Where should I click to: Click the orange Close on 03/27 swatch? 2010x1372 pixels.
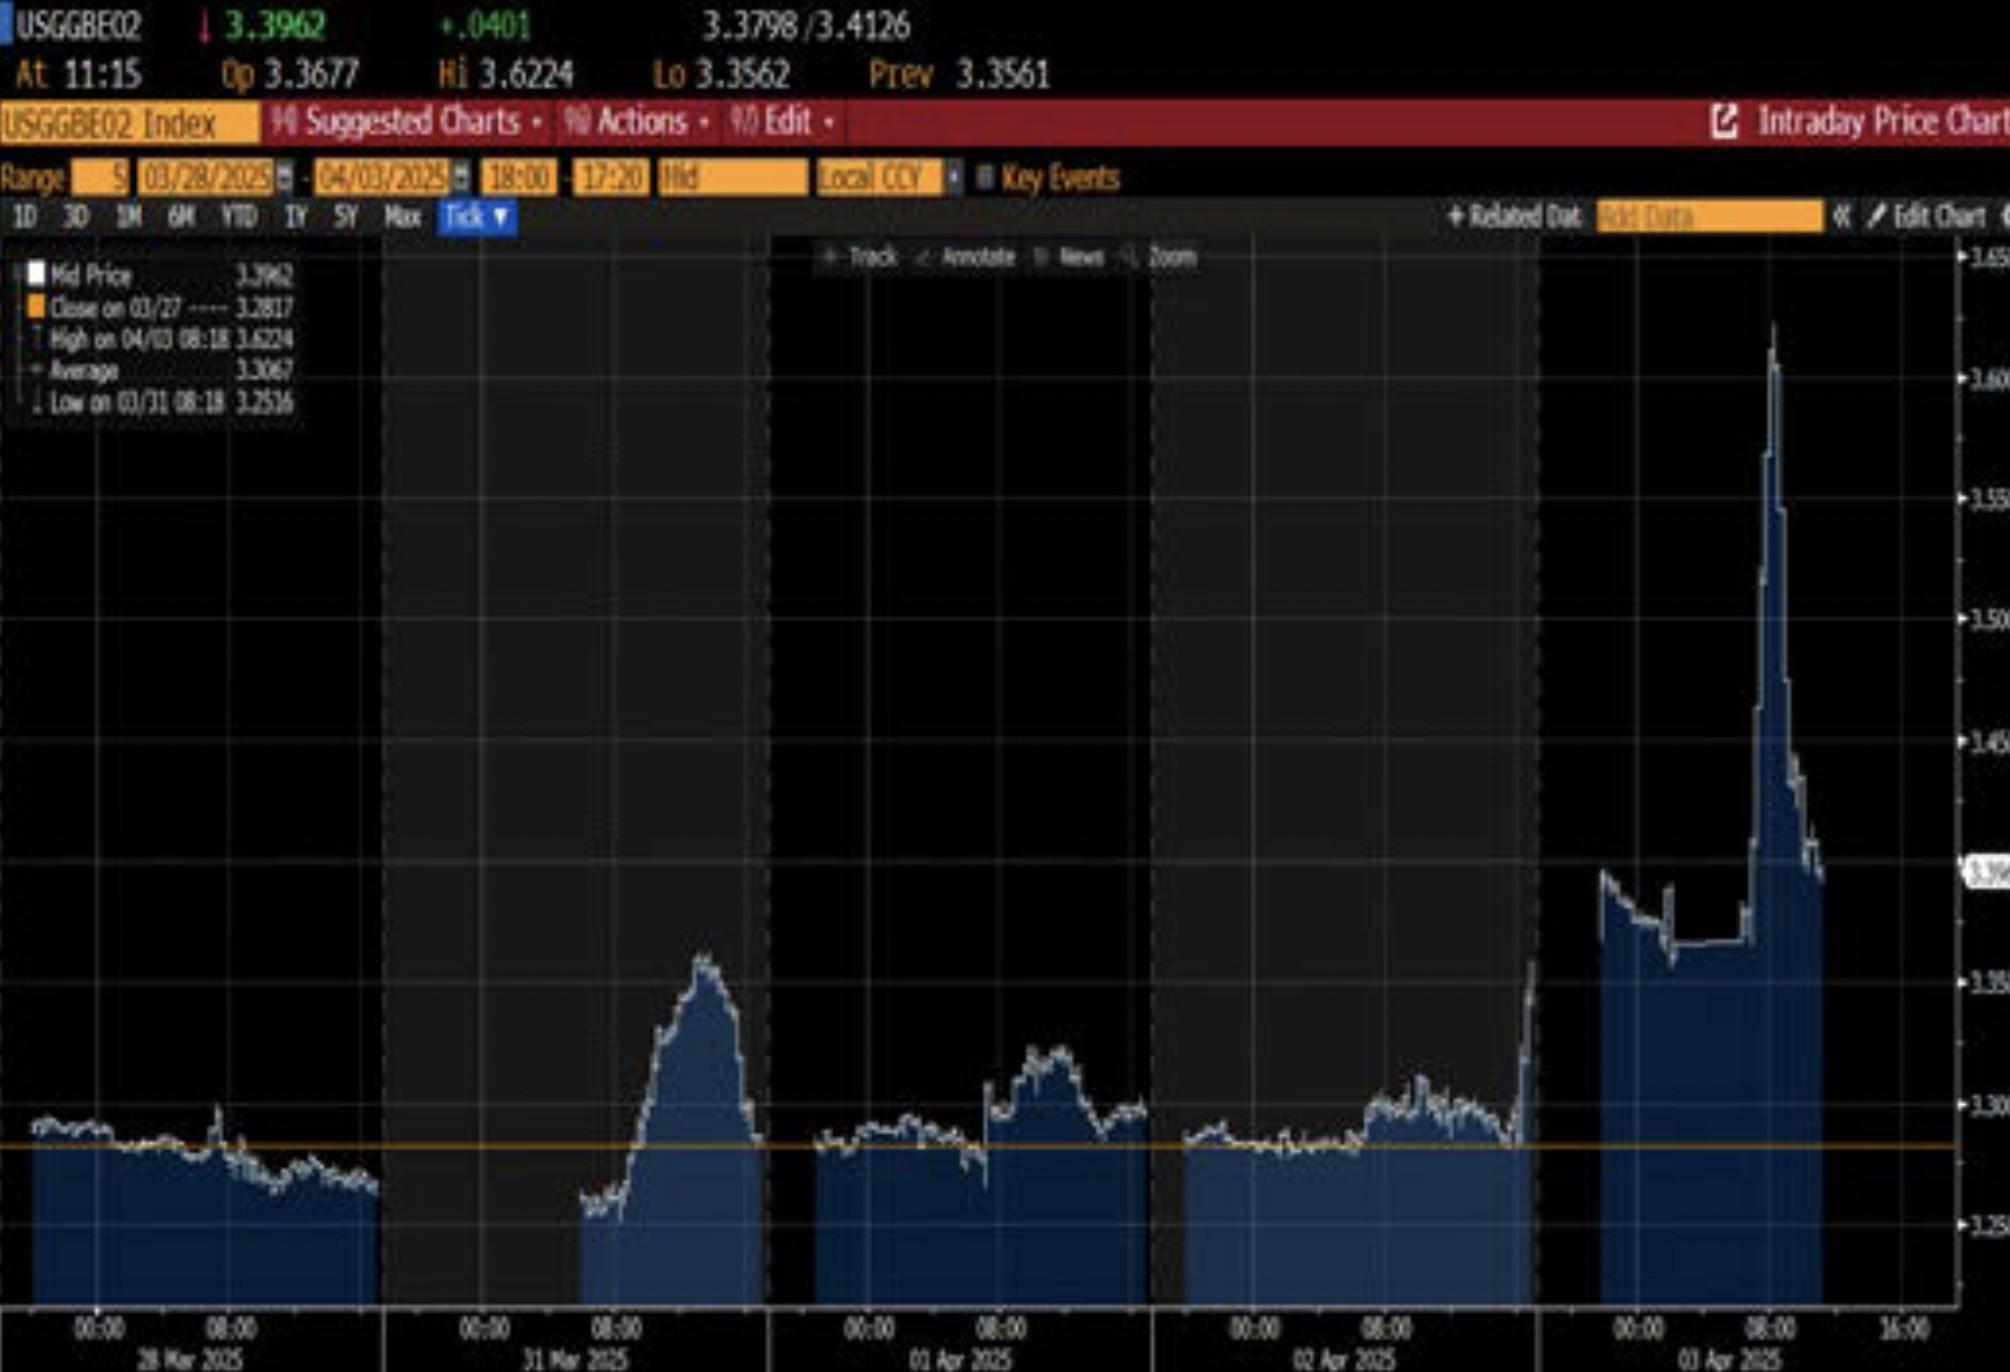tap(36, 306)
